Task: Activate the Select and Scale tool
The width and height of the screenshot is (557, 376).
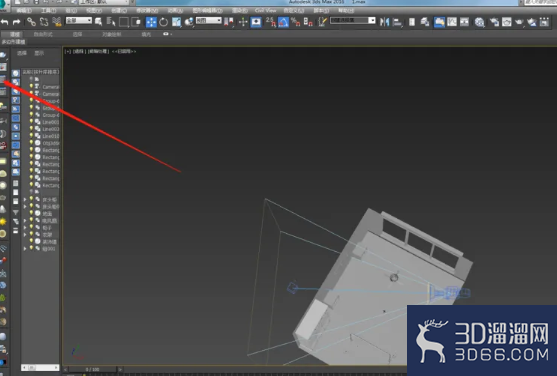Action: [177, 22]
